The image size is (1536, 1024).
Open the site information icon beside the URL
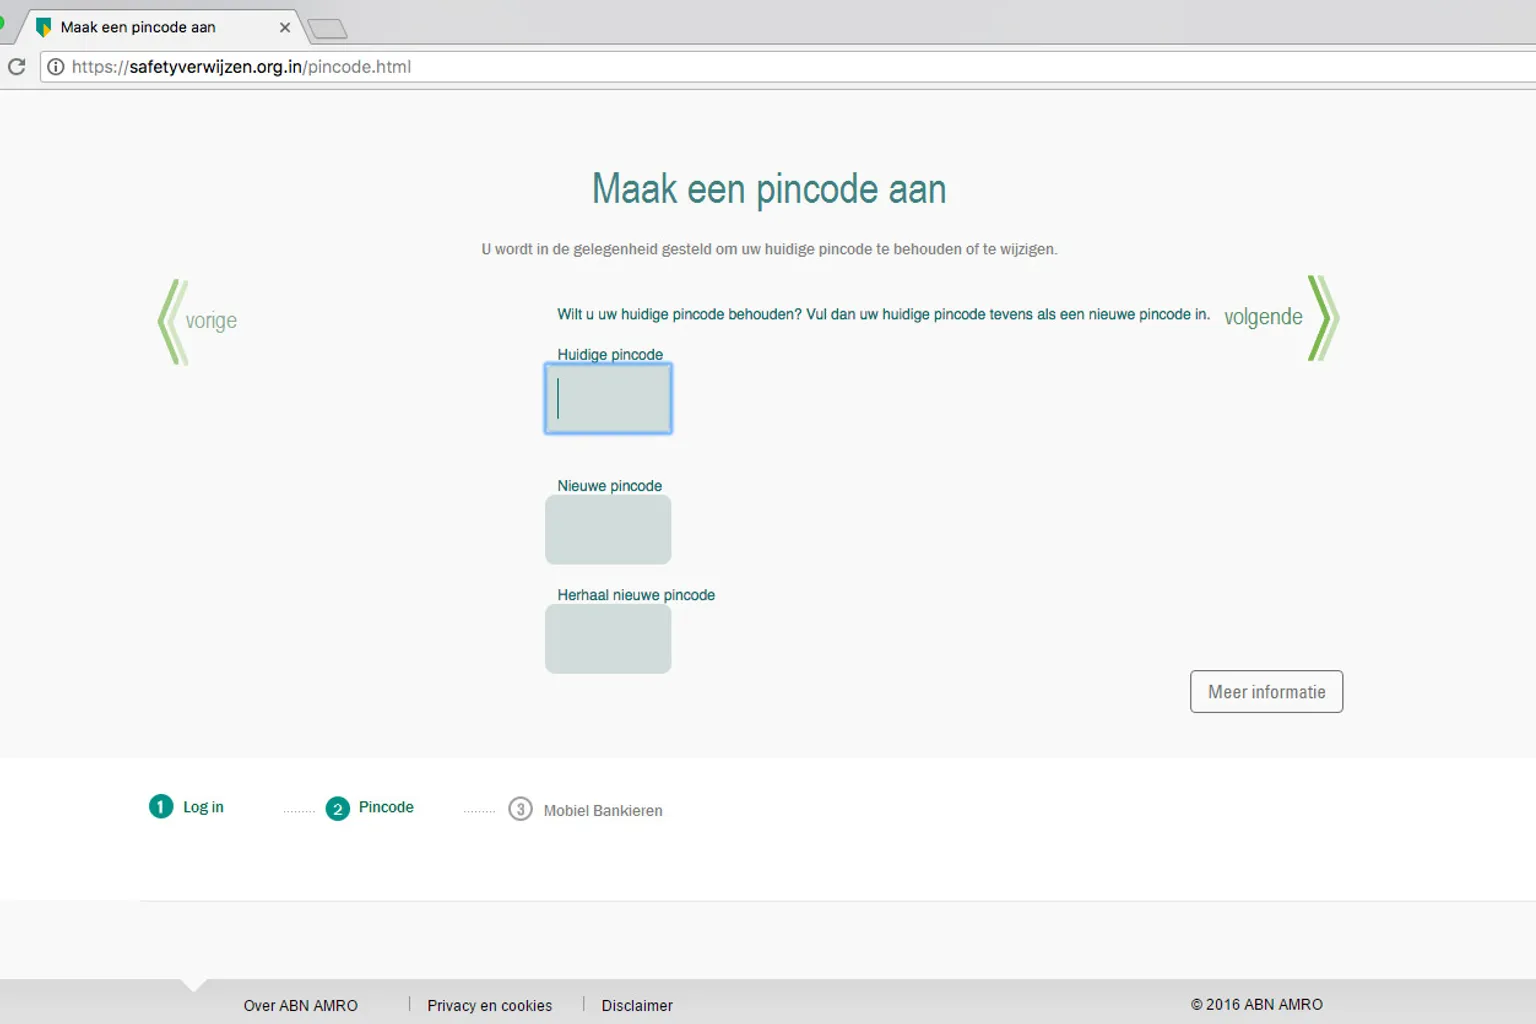point(56,67)
